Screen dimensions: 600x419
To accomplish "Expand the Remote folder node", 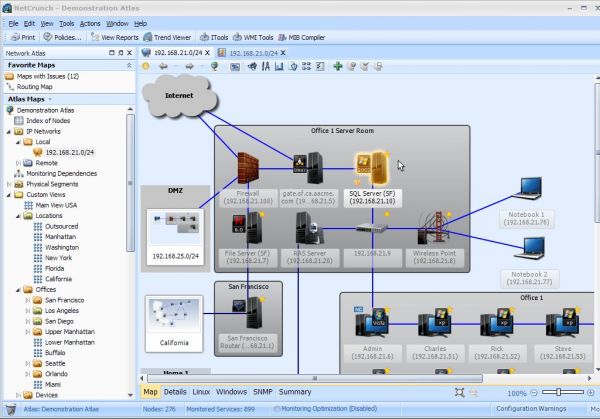I will [x=18, y=163].
